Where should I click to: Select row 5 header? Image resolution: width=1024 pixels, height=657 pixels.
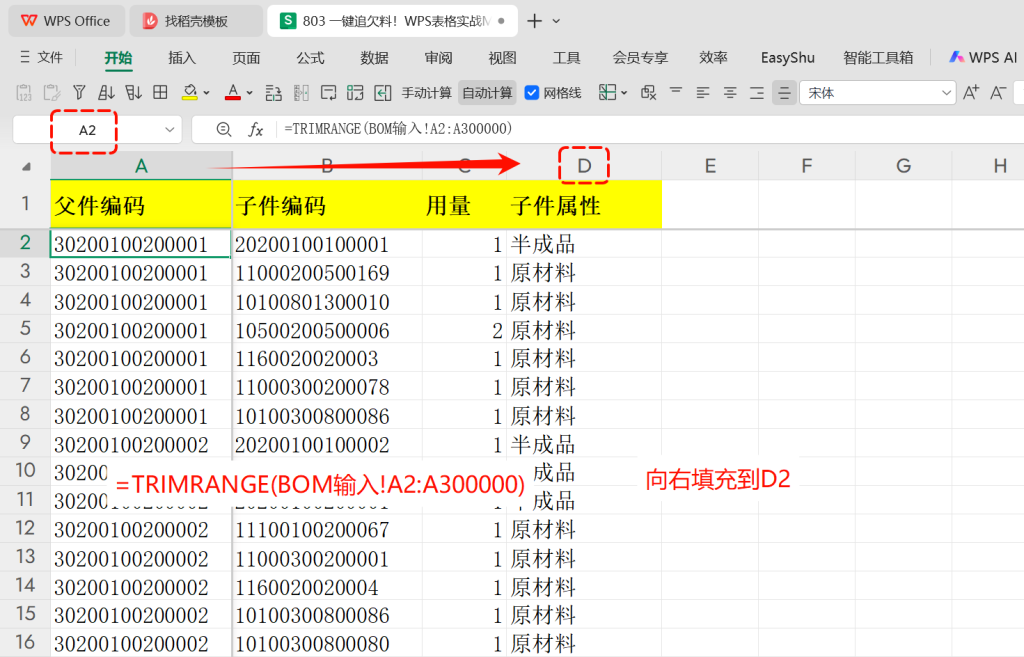[25, 328]
